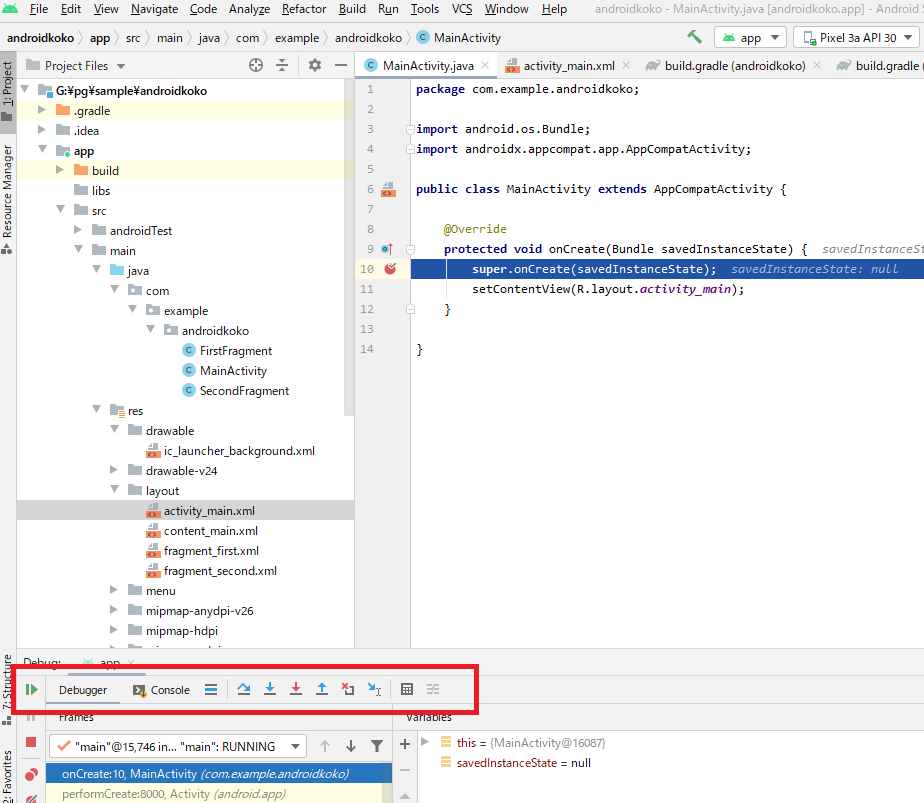The height and width of the screenshot is (803, 924).
Task: Open the Evaluate Expression calculator icon
Action: tap(407, 689)
